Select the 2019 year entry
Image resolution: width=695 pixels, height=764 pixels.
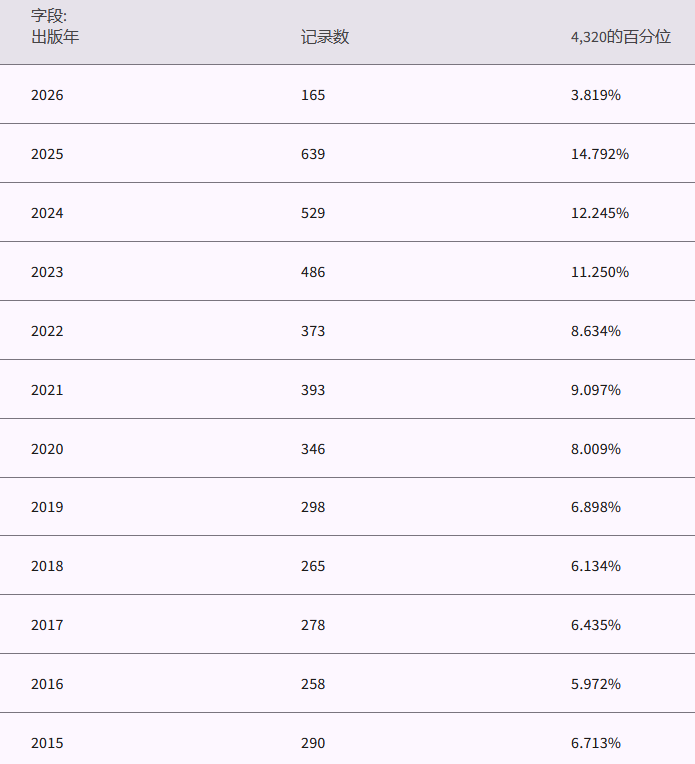point(47,507)
